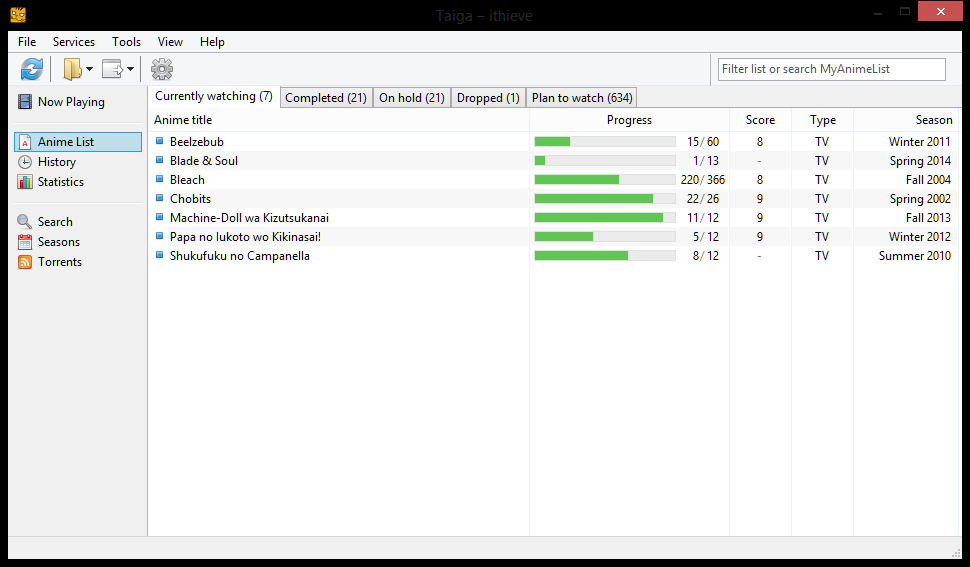Image resolution: width=970 pixels, height=567 pixels.
Task: Switch to the On hold (21) tab
Action: point(412,98)
